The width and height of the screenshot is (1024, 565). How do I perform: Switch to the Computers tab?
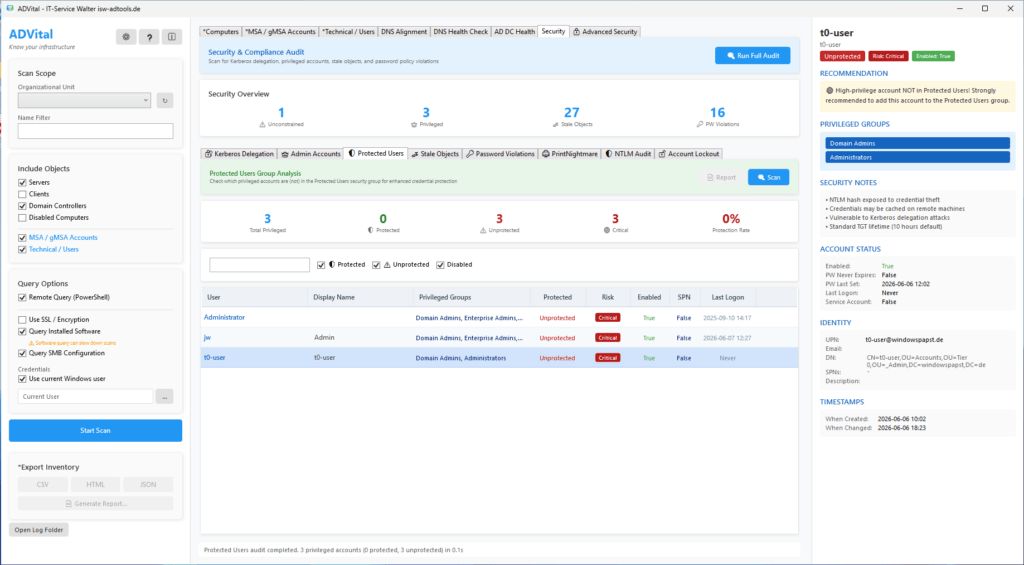tap(221, 31)
